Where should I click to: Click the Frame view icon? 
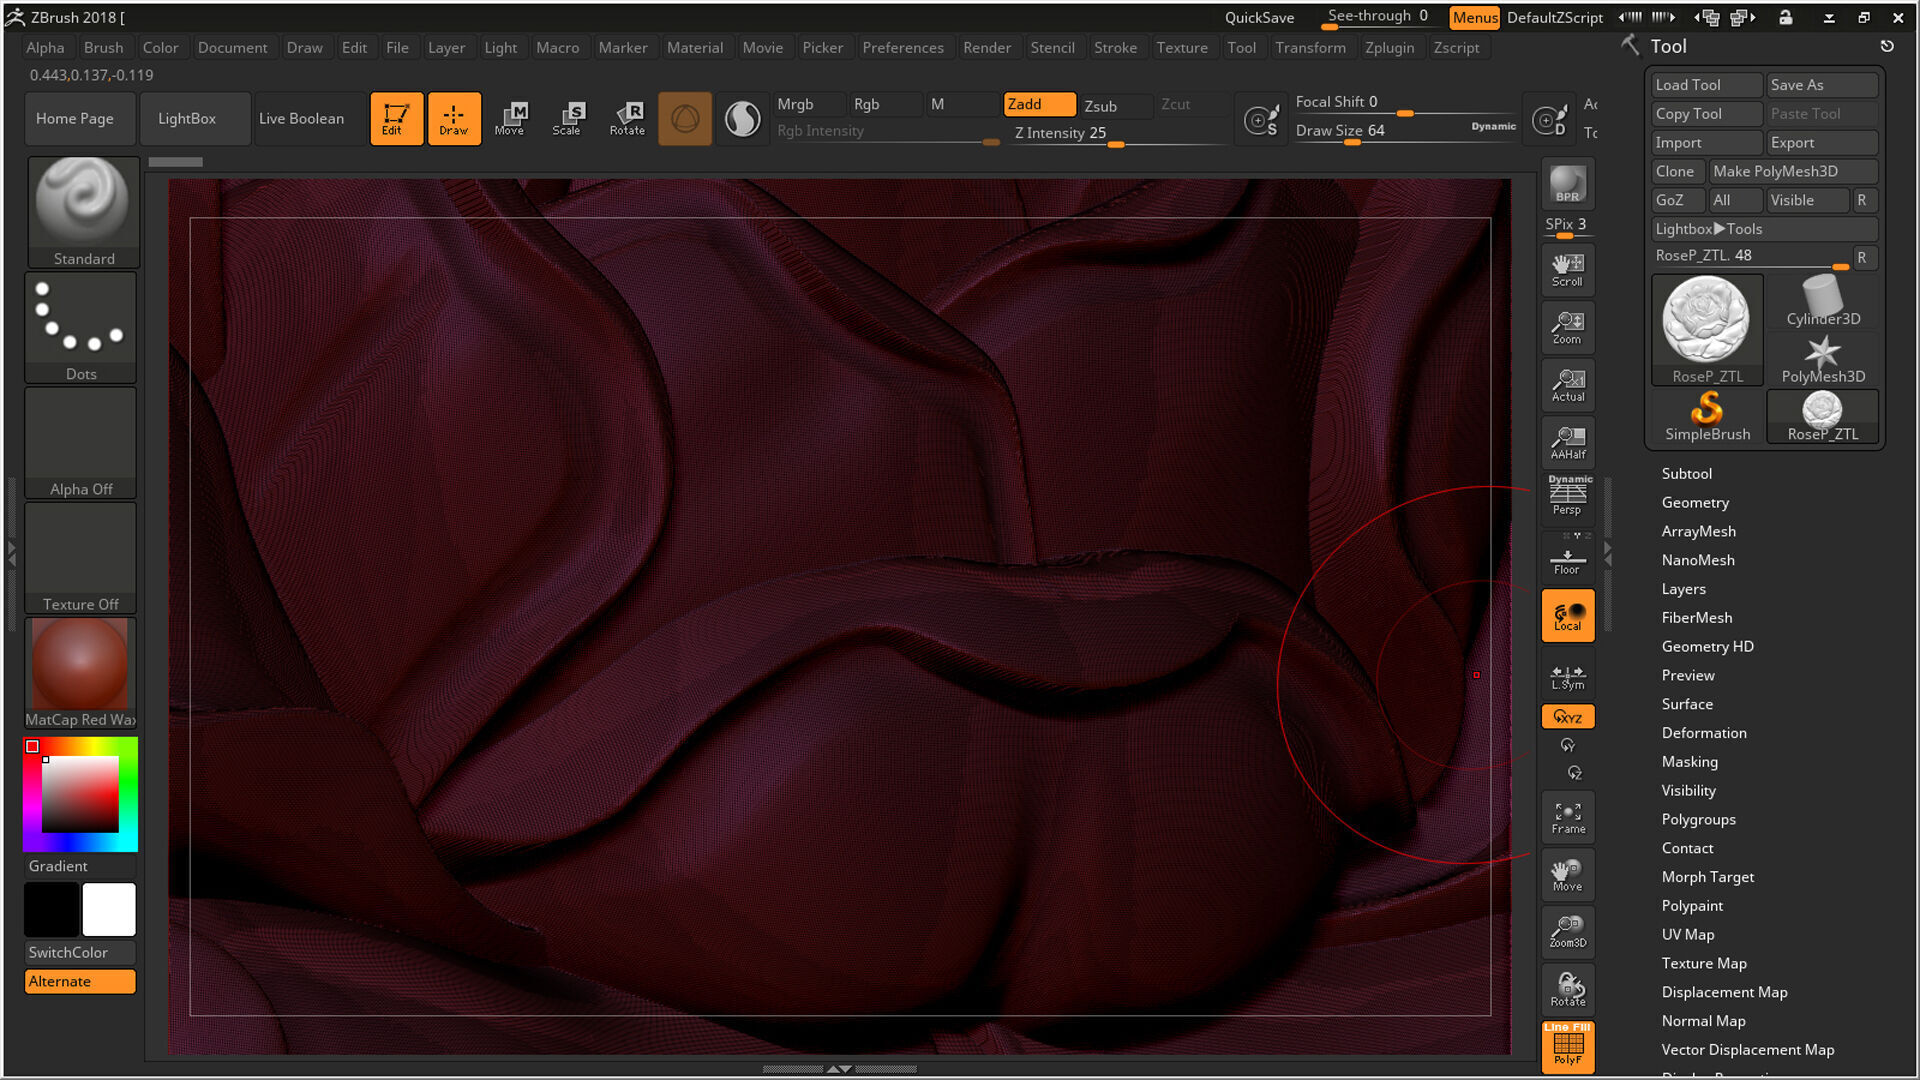pos(1567,818)
